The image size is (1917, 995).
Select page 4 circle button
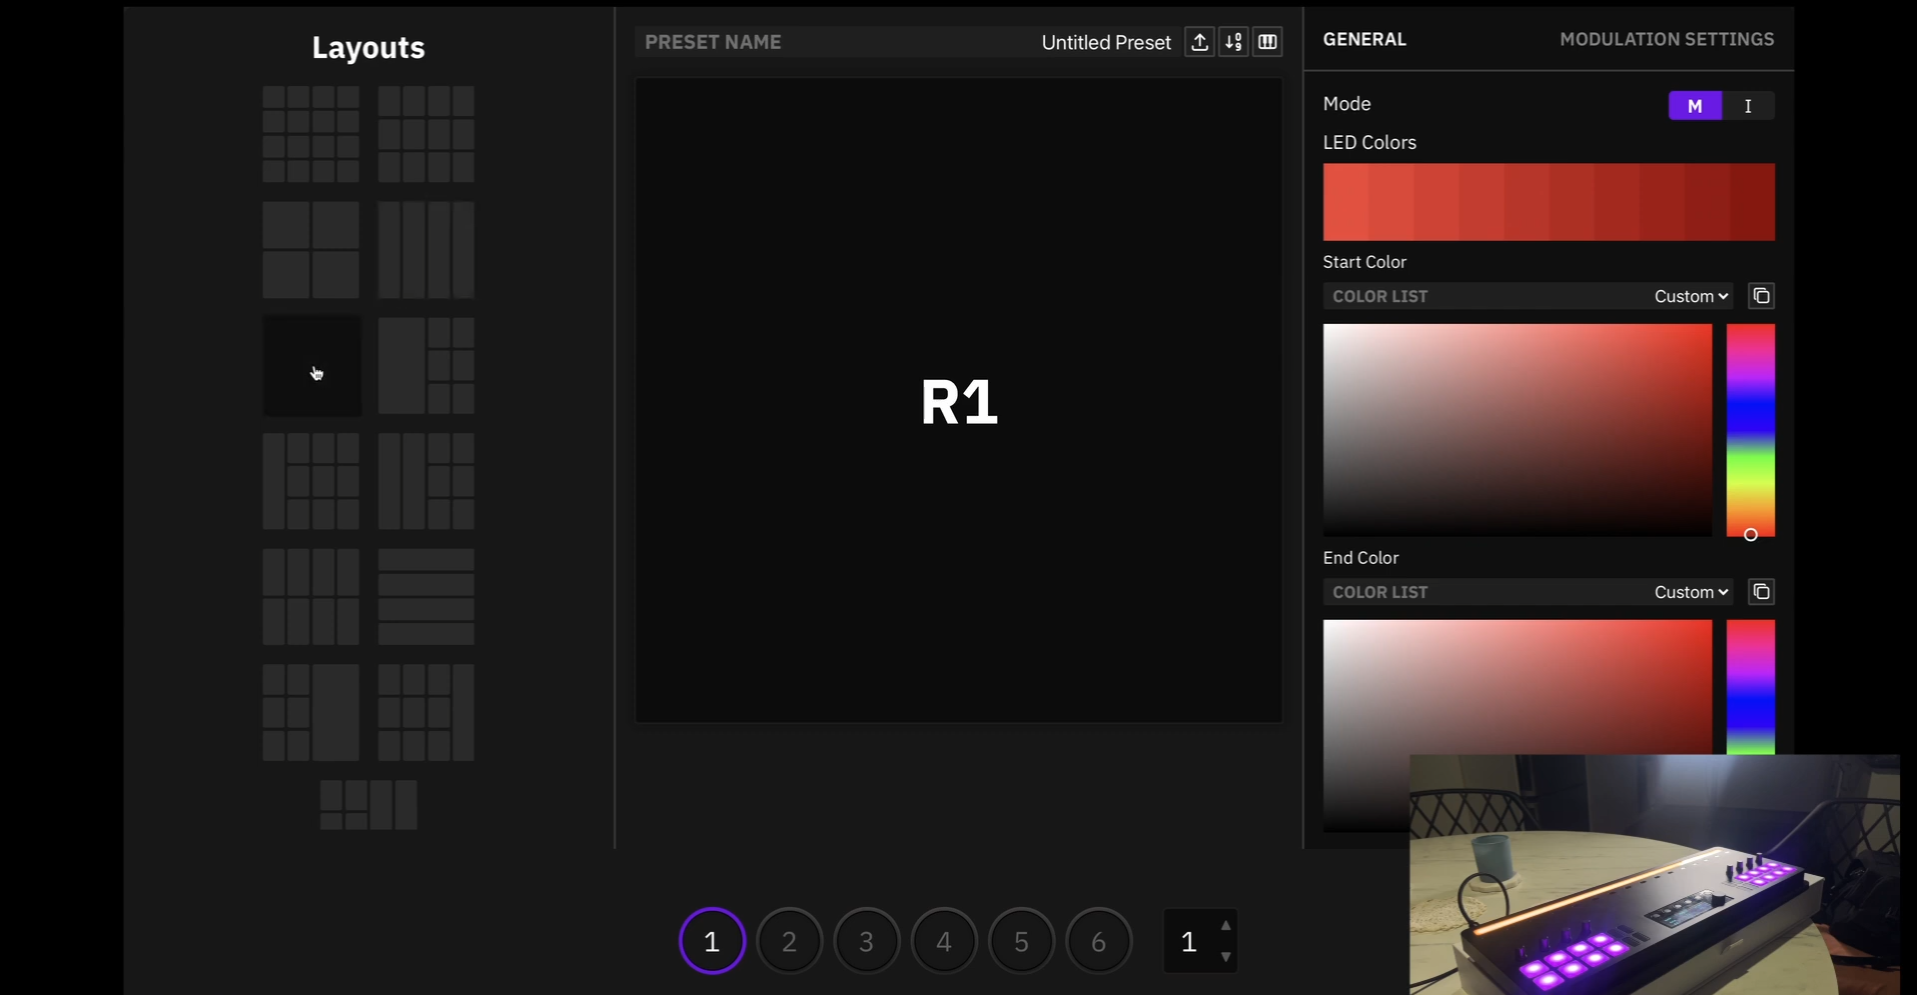click(944, 941)
